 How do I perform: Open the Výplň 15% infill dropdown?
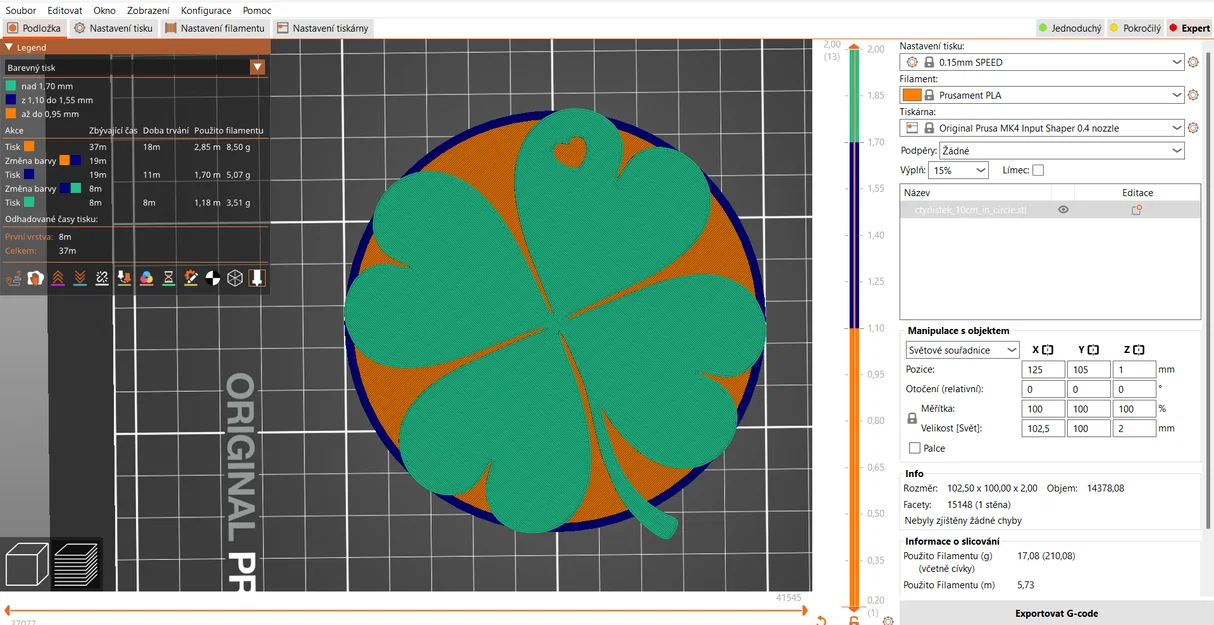pyautogui.click(x=959, y=171)
